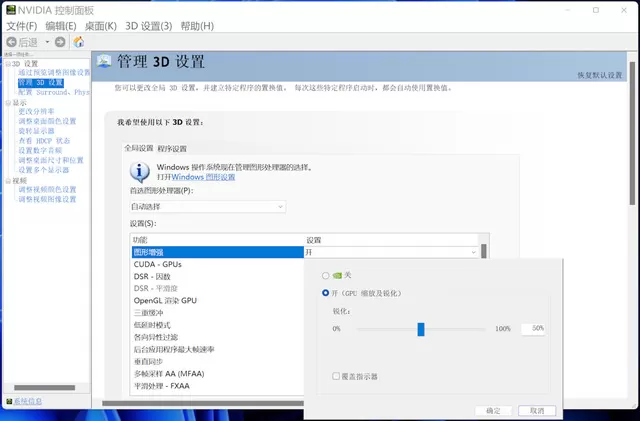Viewport: 640px width, 421px height.
Task: Open the back history dropdown arrow
Action: (x=47, y=42)
